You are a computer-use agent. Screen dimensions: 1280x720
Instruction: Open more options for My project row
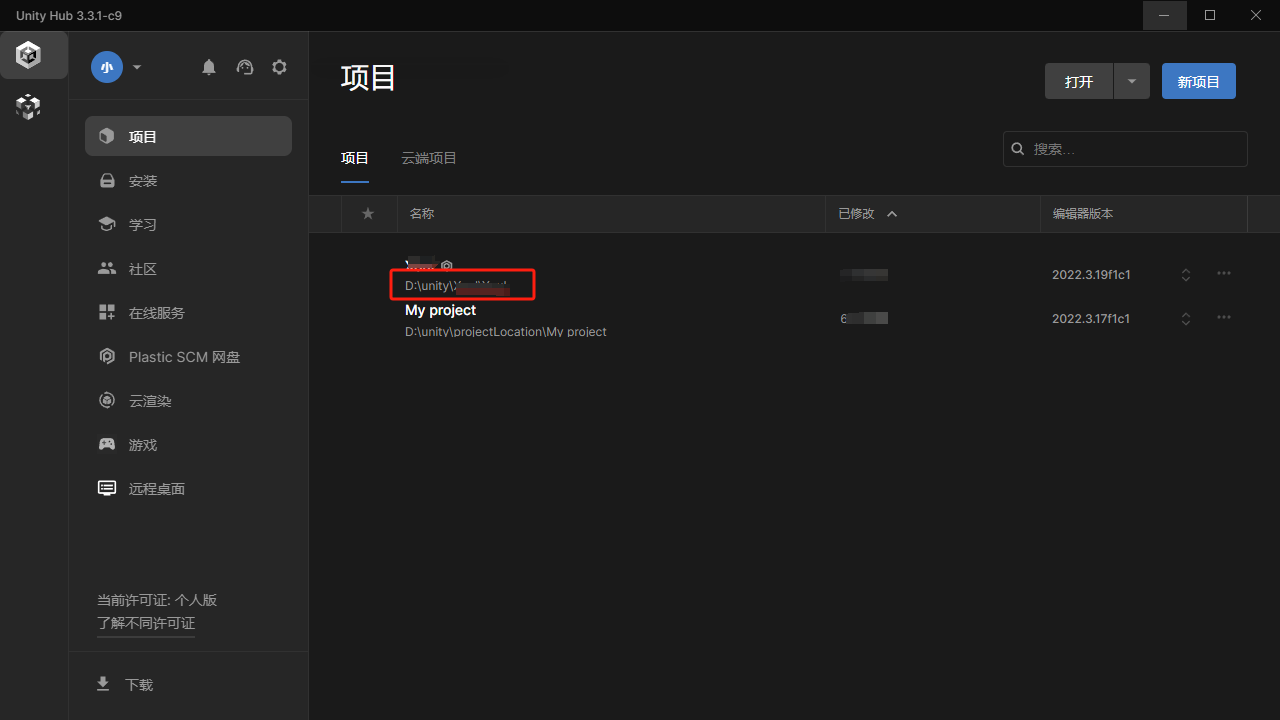(1224, 317)
